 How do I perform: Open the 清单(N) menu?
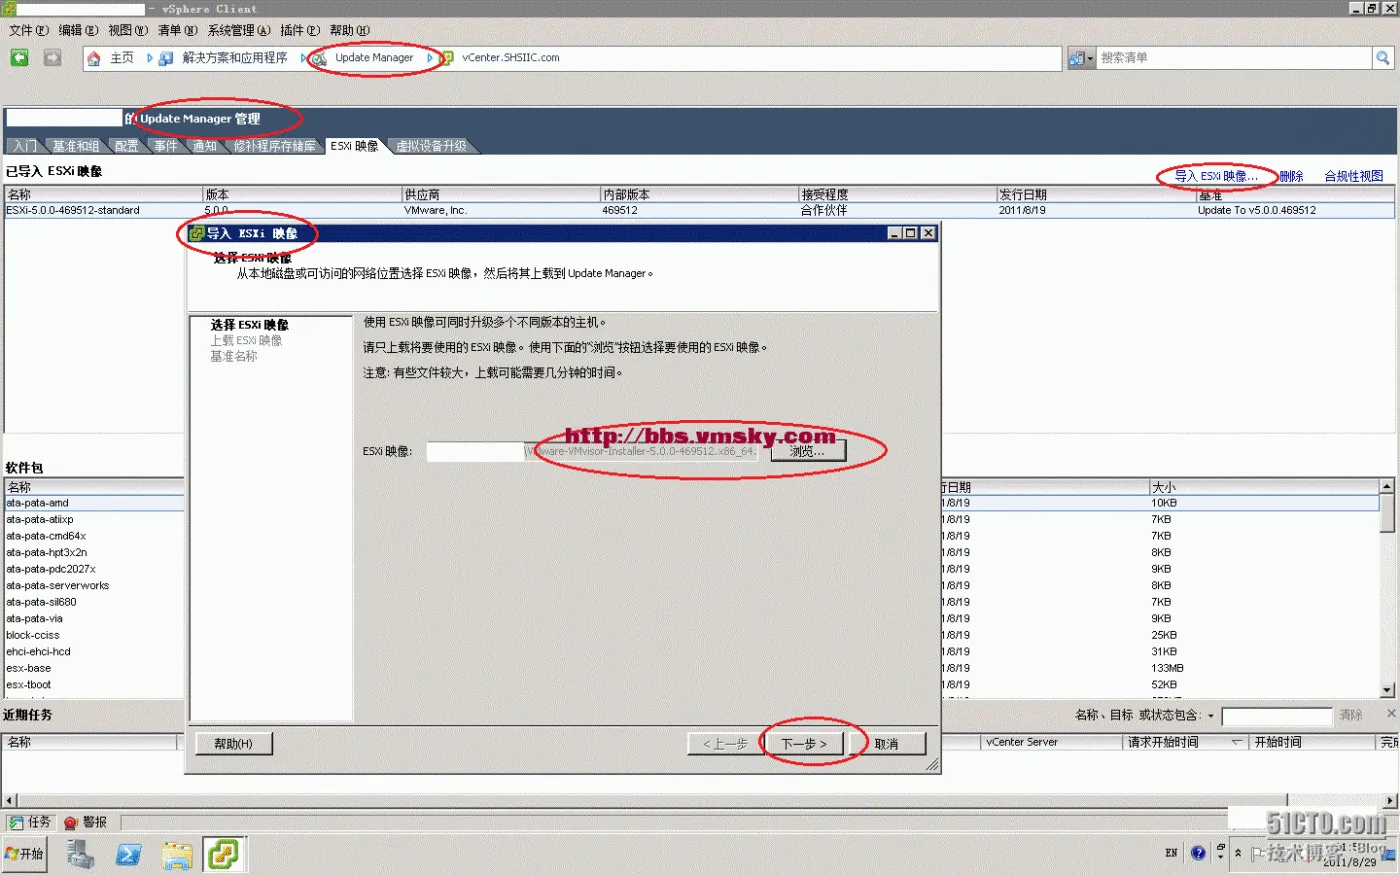(x=177, y=30)
